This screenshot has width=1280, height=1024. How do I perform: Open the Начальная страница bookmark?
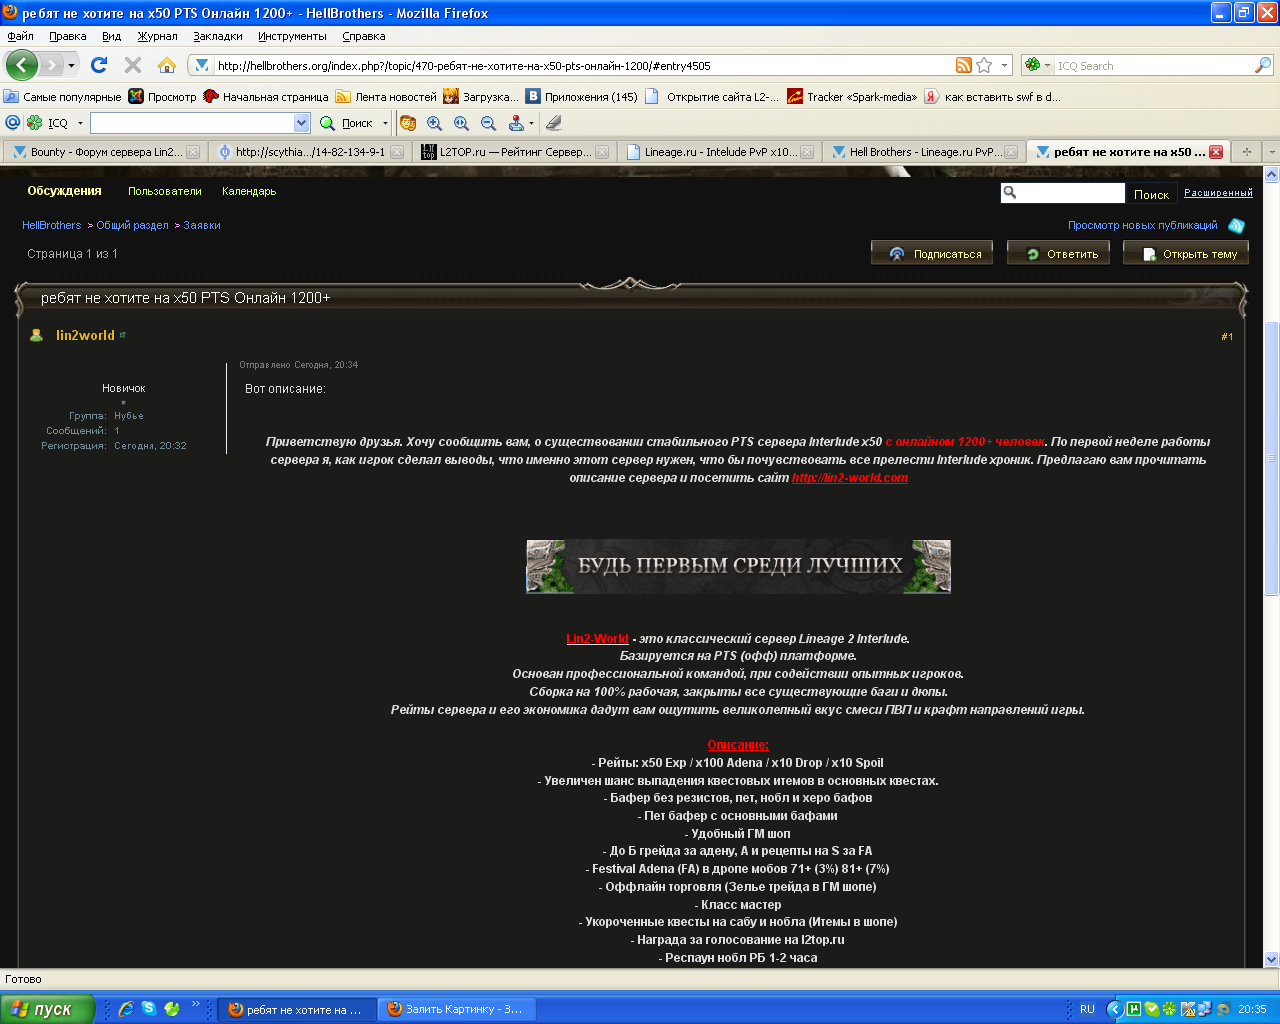click(266, 97)
